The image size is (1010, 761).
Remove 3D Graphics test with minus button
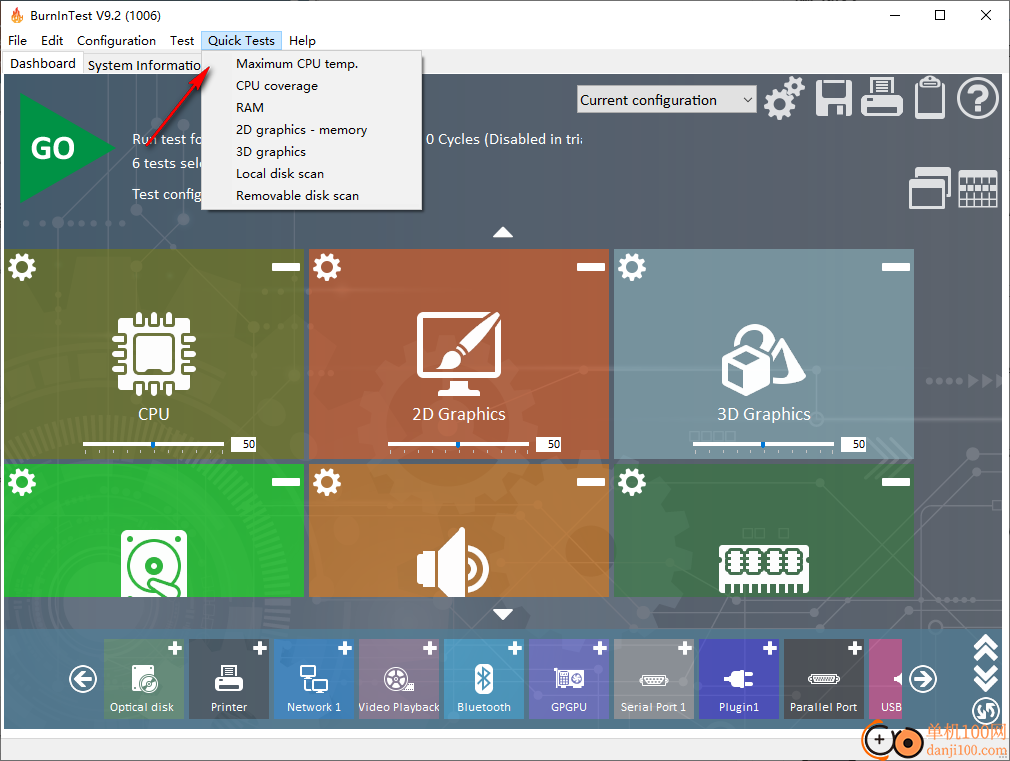pyautogui.click(x=896, y=267)
